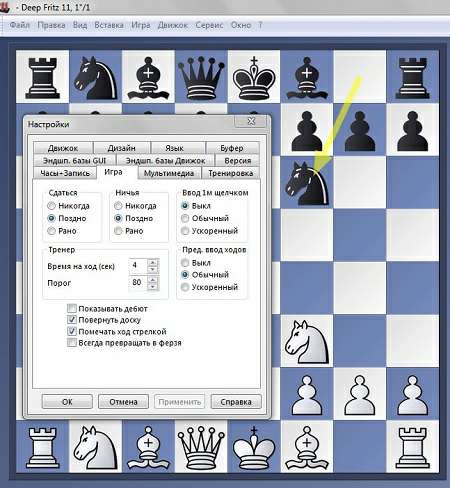Select the white rook in bottom-right corner
The image size is (450, 488).
point(413,448)
